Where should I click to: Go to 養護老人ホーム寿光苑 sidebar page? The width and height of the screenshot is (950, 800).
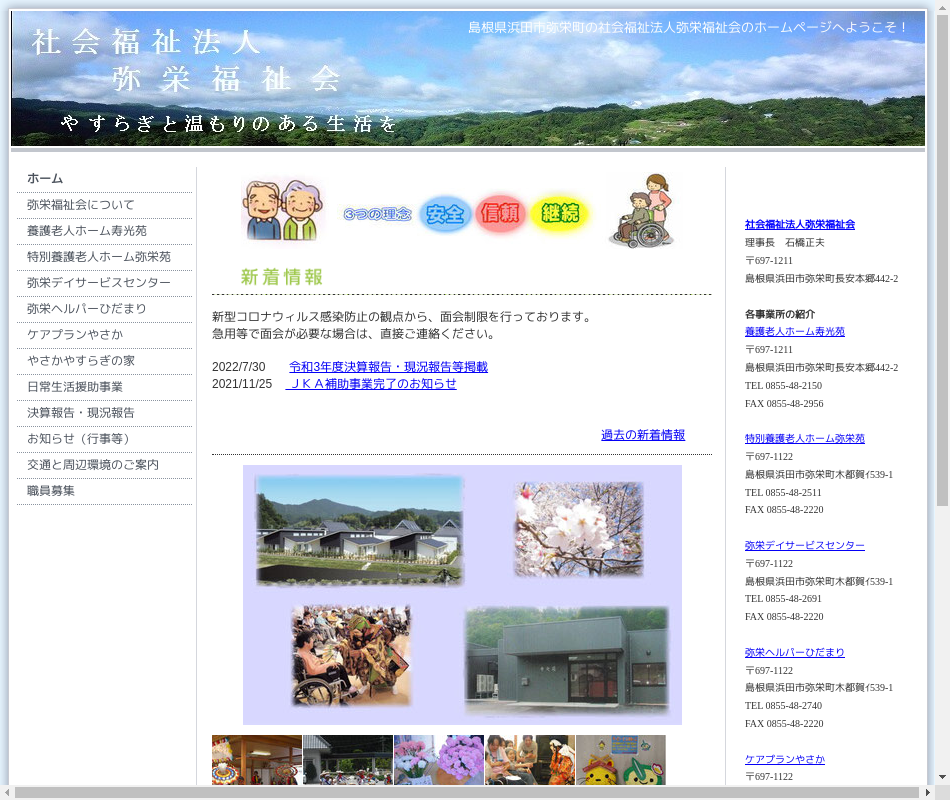click(x=87, y=231)
